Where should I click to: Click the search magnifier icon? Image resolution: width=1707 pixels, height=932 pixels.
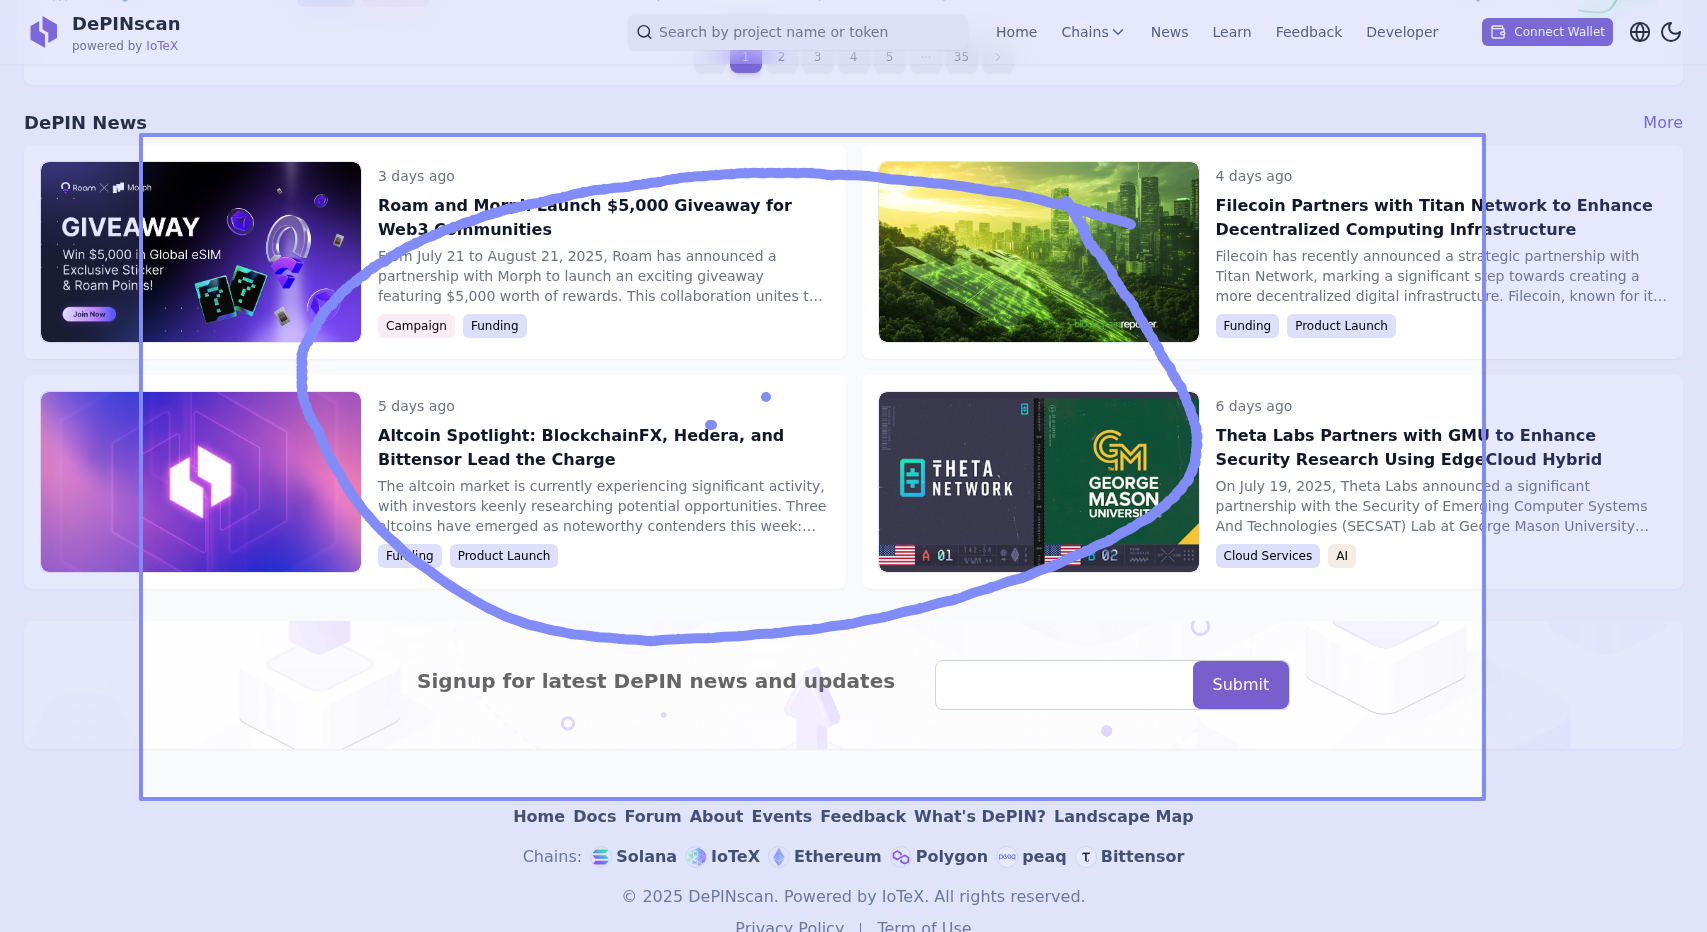645,32
